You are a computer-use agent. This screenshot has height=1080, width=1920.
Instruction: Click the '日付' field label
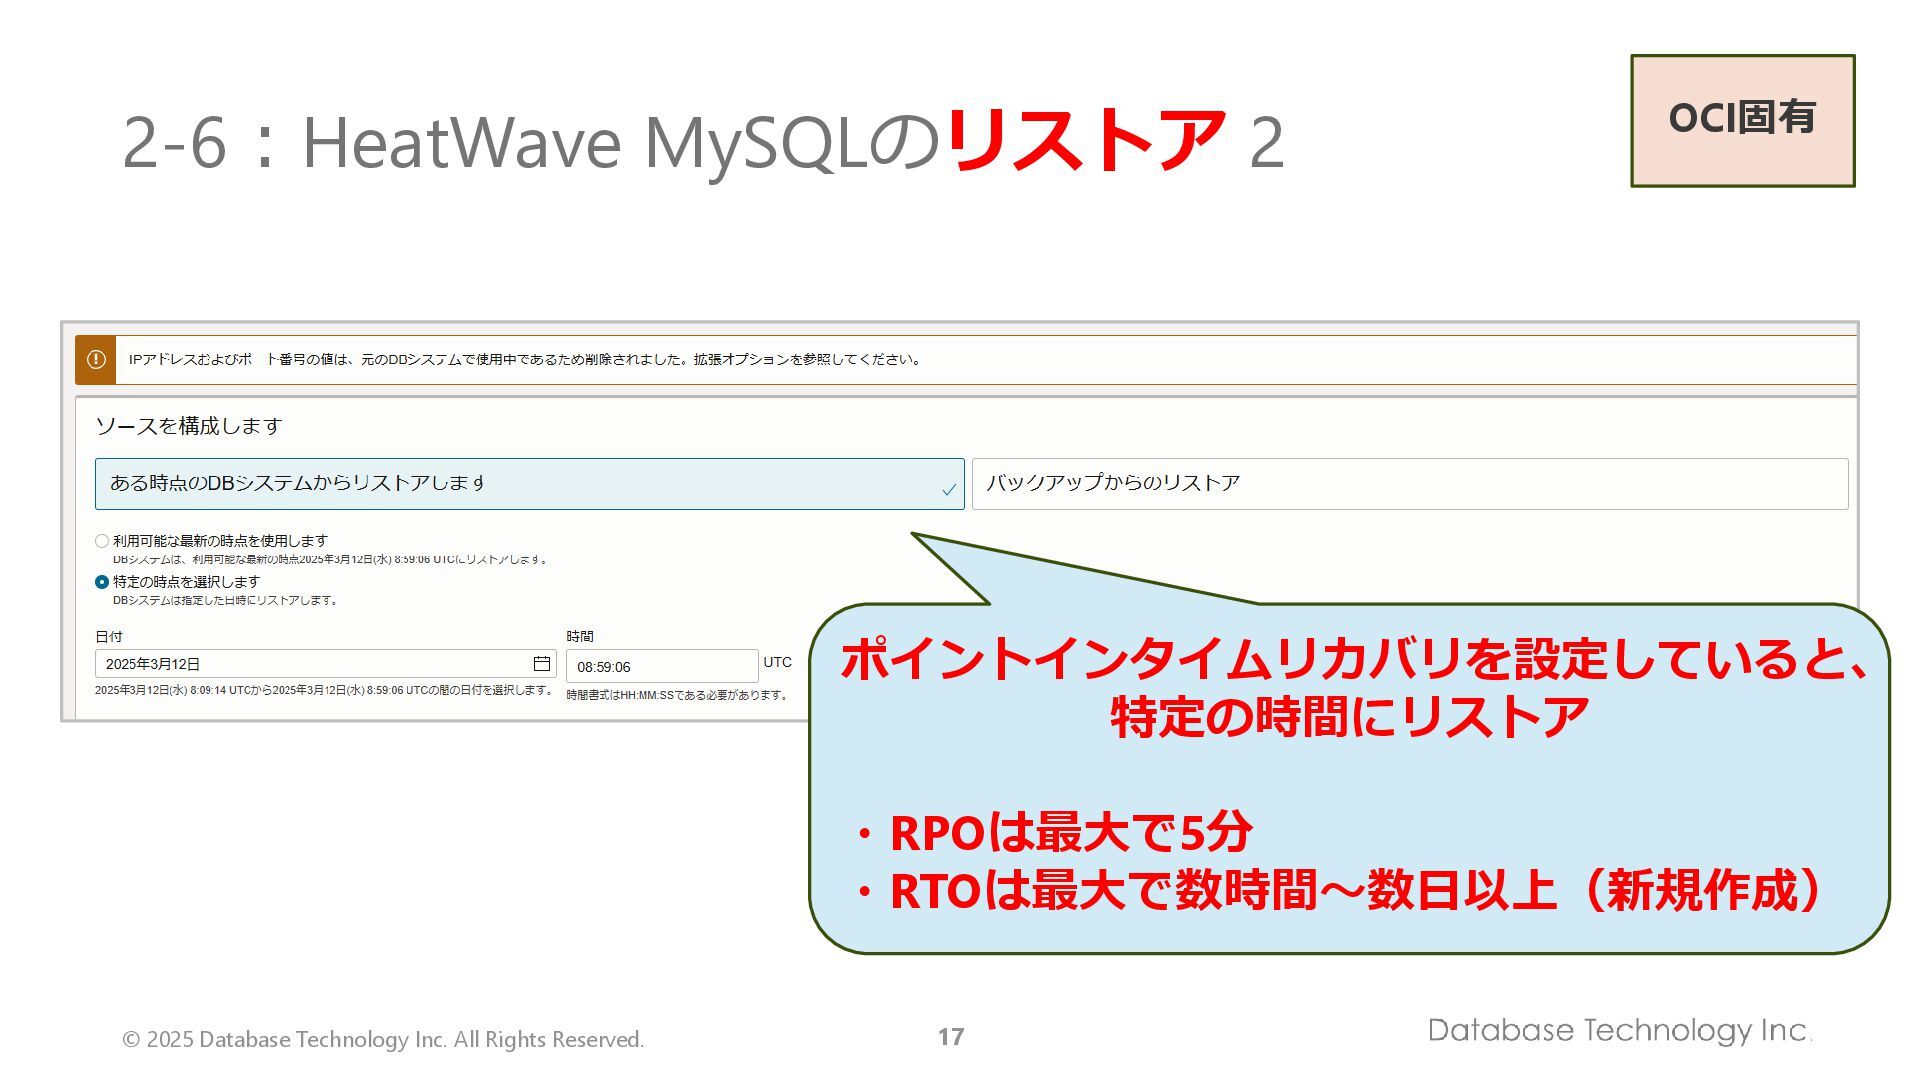coord(109,636)
